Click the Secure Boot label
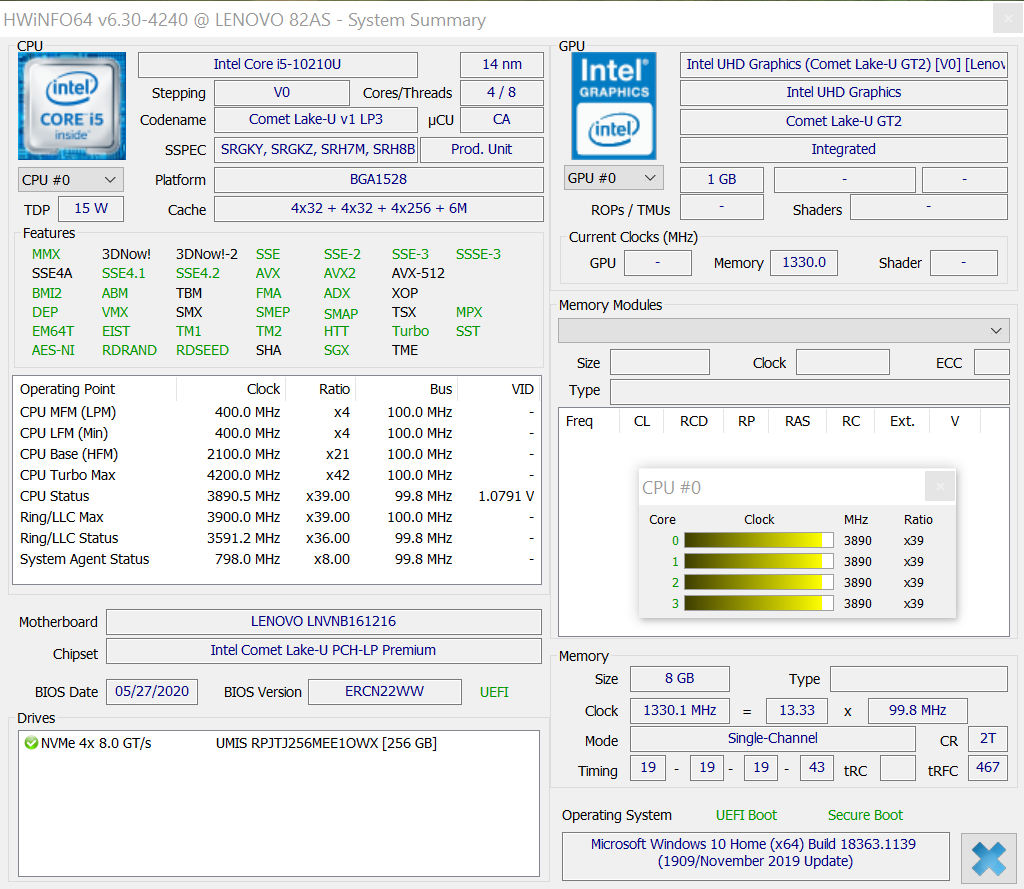 tap(865, 815)
